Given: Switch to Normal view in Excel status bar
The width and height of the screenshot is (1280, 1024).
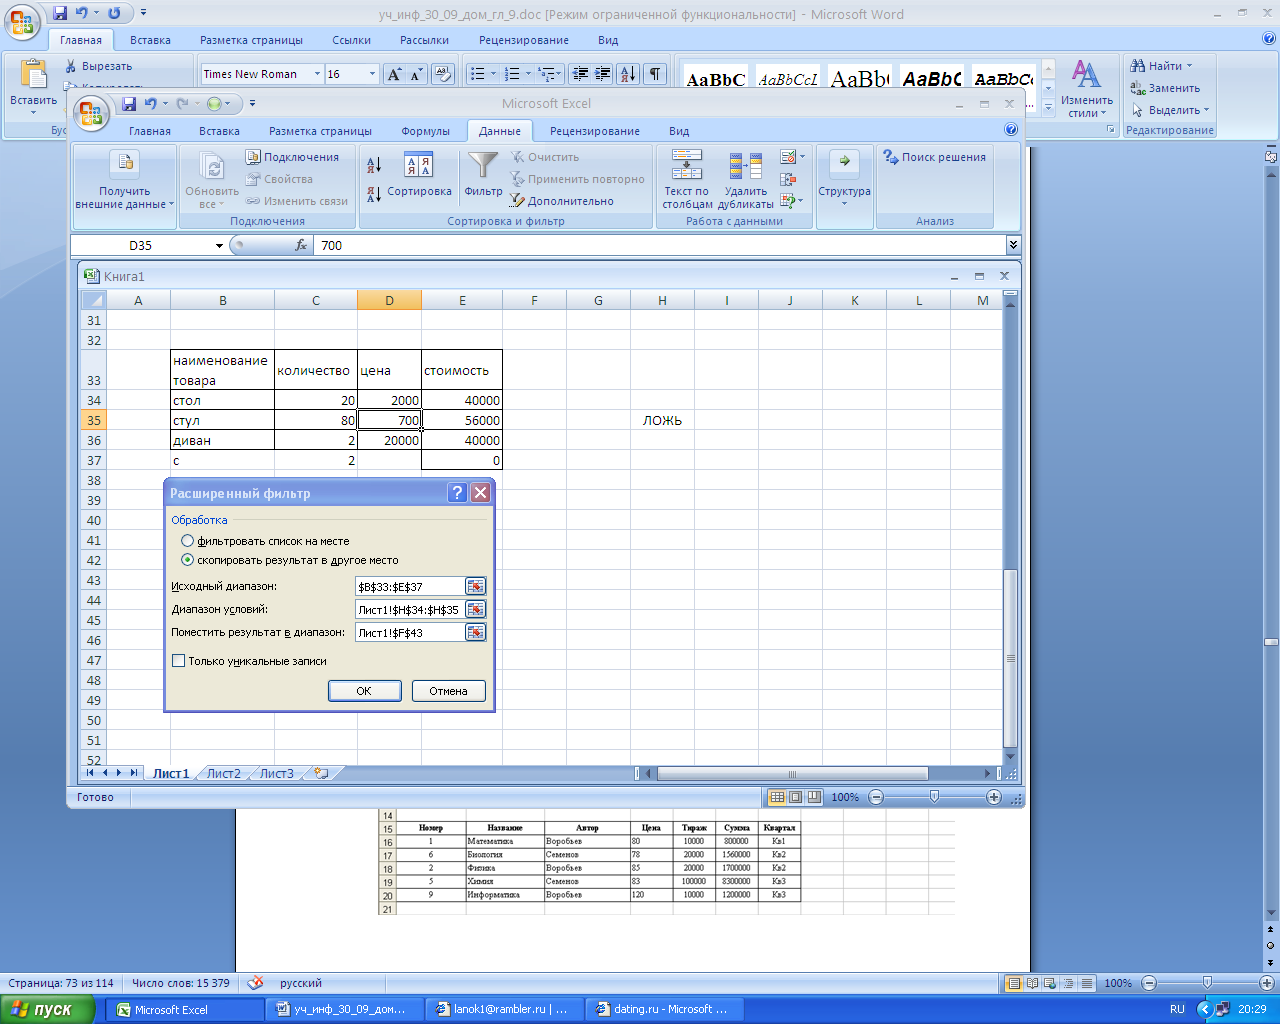Looking at the screenshot, I should point(777,797).
